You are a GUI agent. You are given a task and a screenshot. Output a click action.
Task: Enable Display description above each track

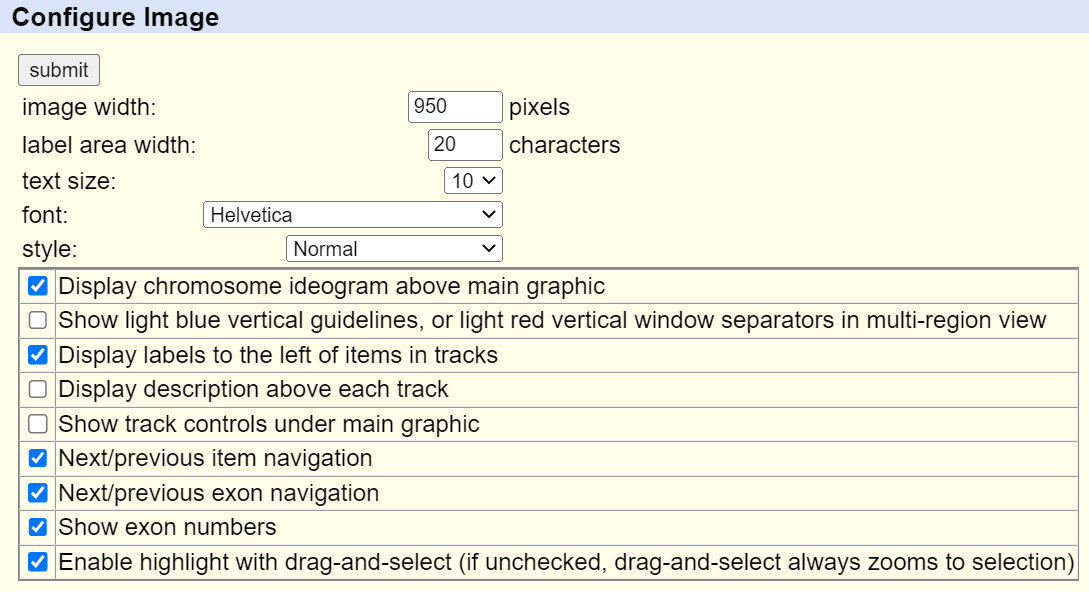[38, 390]
